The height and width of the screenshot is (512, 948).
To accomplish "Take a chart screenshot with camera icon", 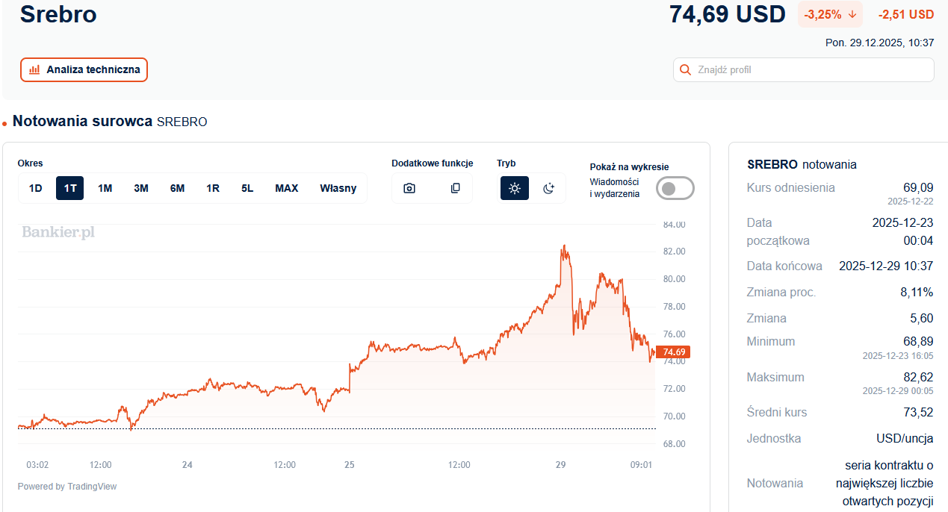I will pyautogui.click(x=409, y=188).
